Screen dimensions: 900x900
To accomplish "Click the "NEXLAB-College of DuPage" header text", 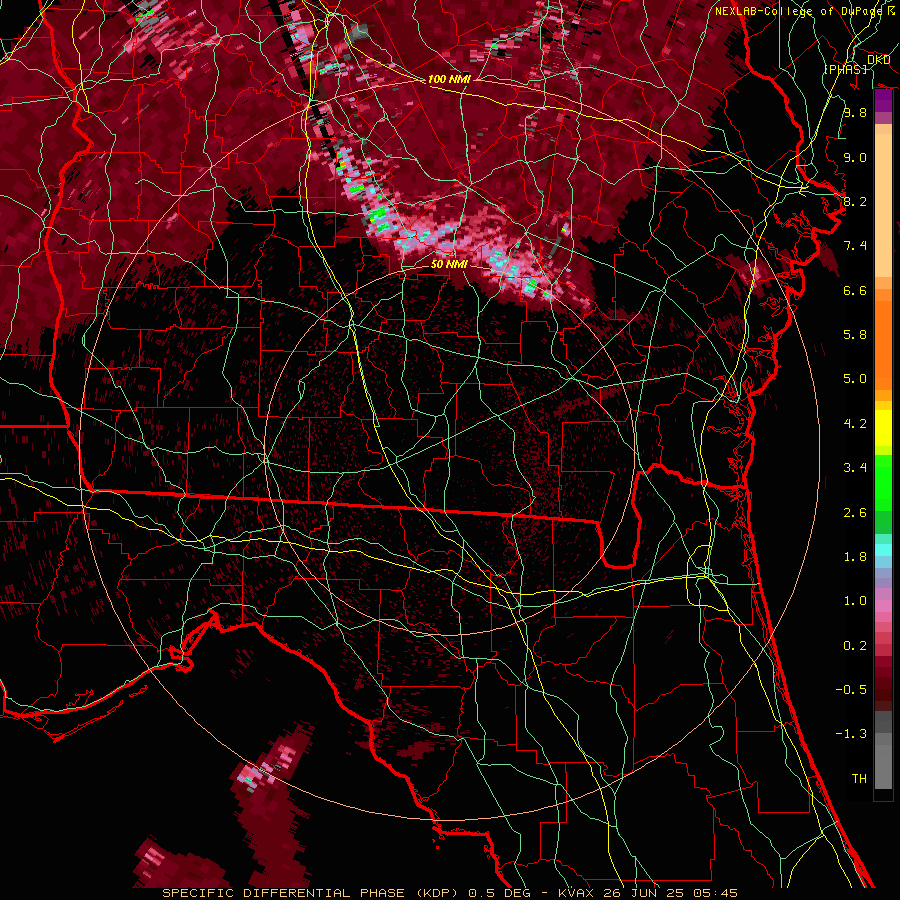I will point(800,11).
